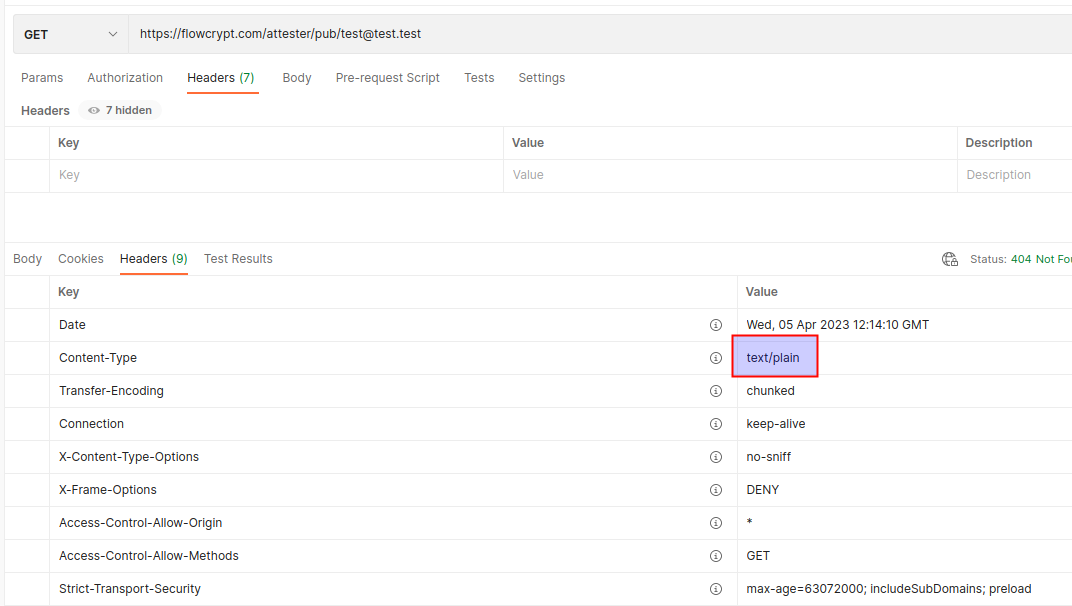
Task: Click the network response details globe icon
Action: [x=949, y=258]
